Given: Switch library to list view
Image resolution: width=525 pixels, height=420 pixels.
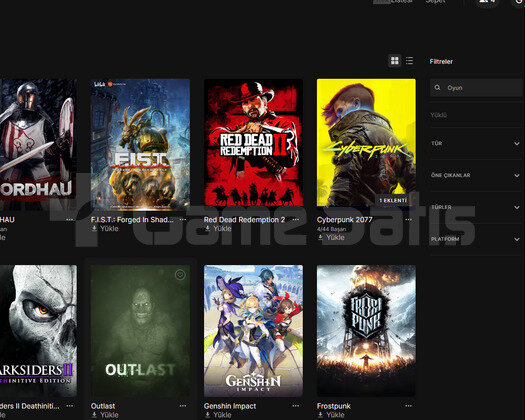Looking at the screenshot, I should (x=409, y=61).
